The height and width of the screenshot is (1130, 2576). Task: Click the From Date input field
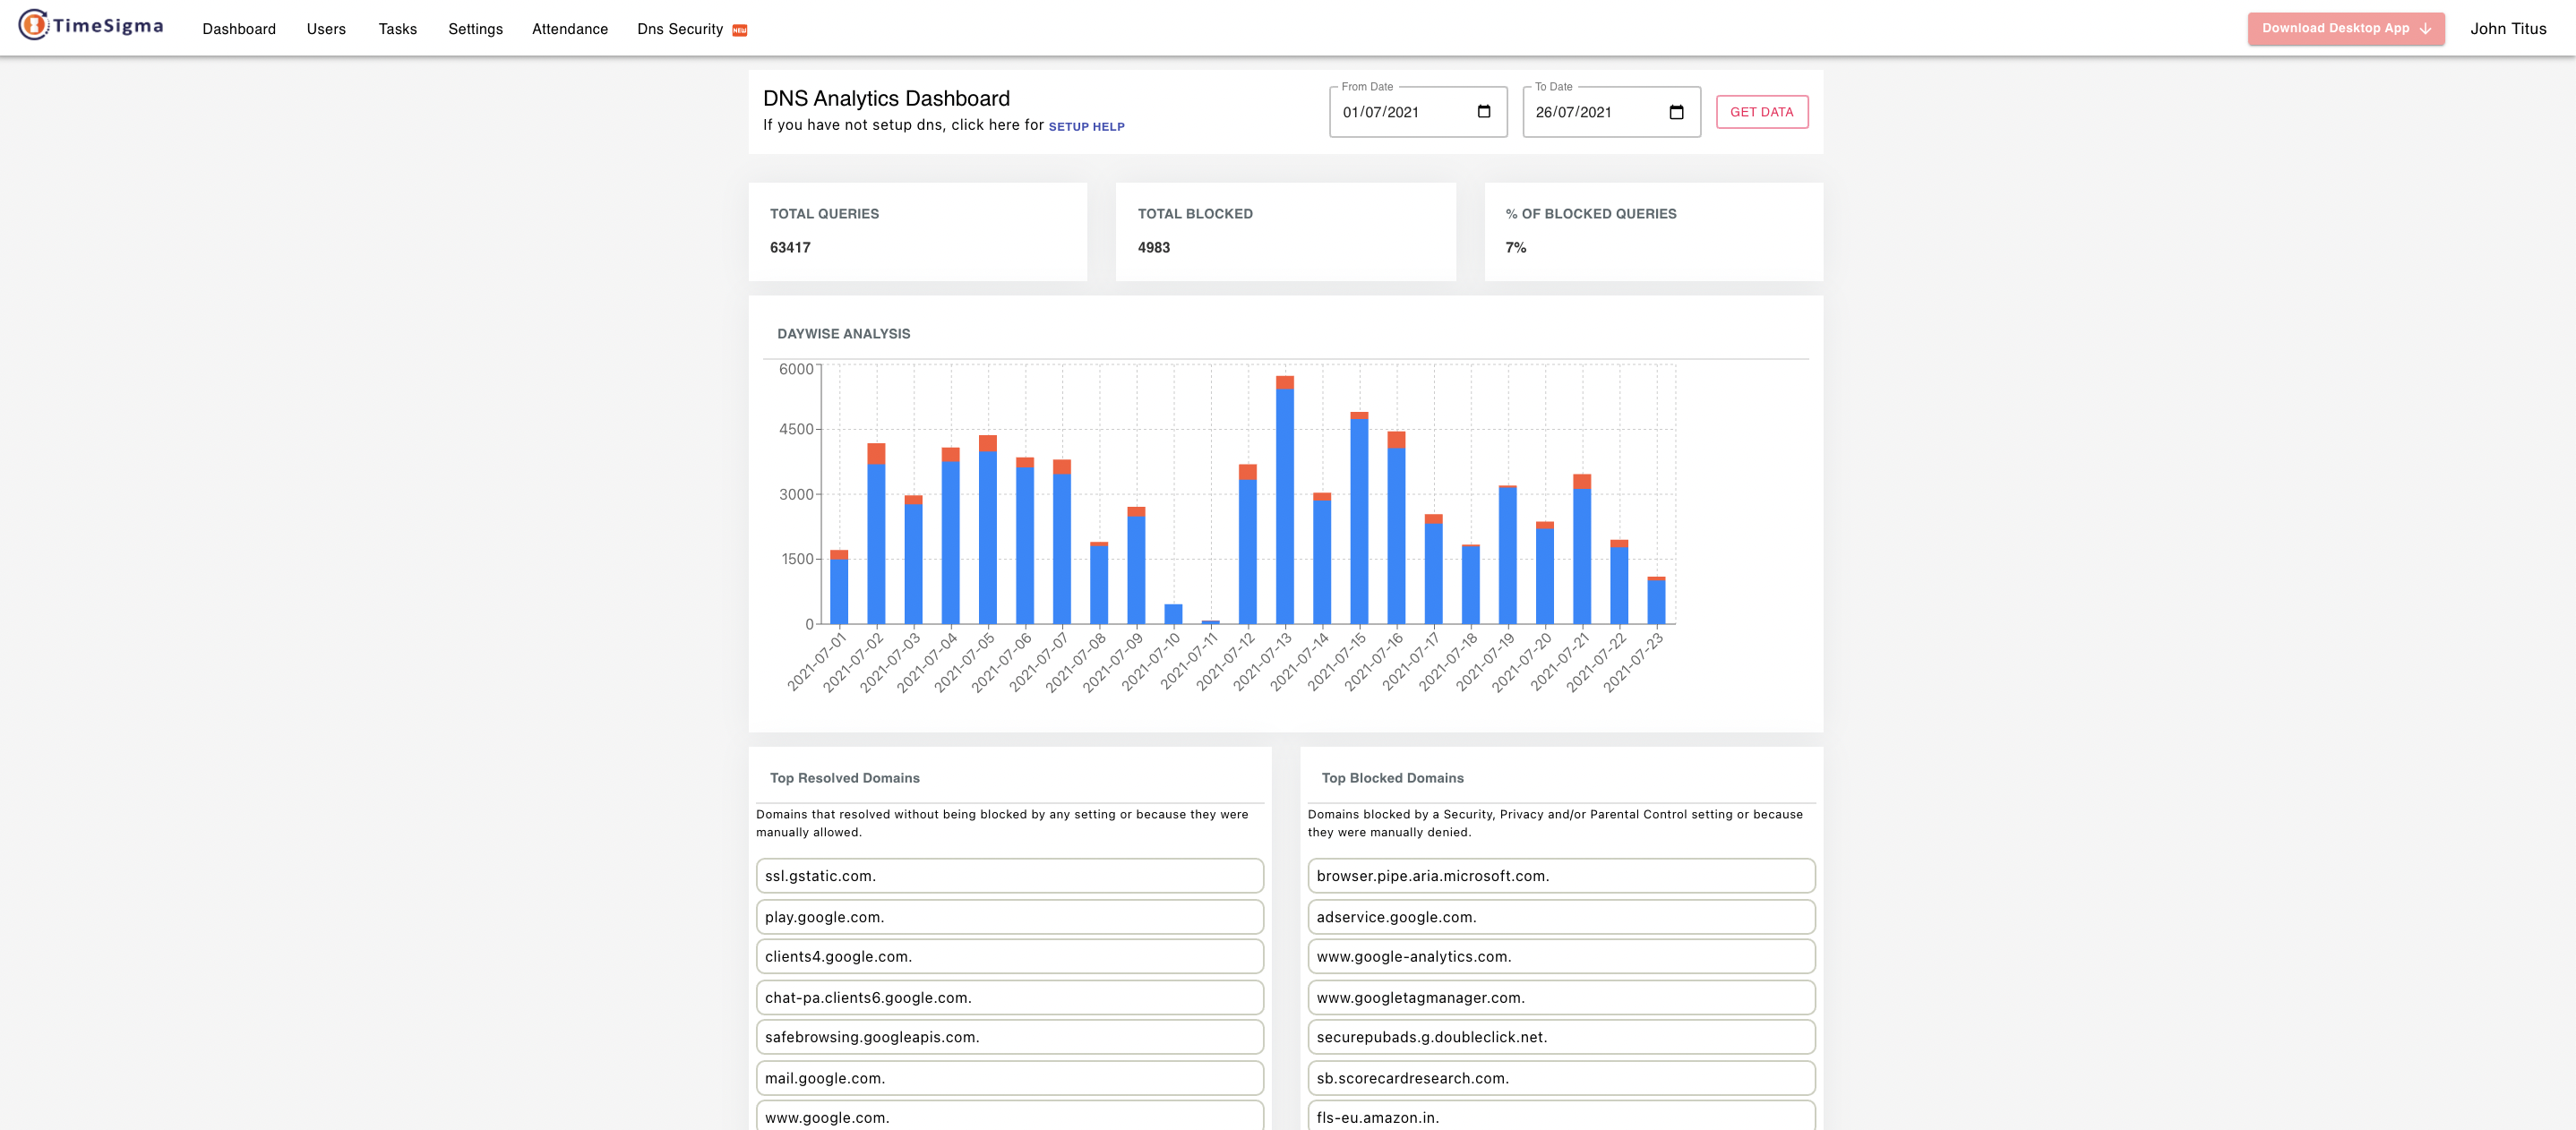coord(1400,112)
